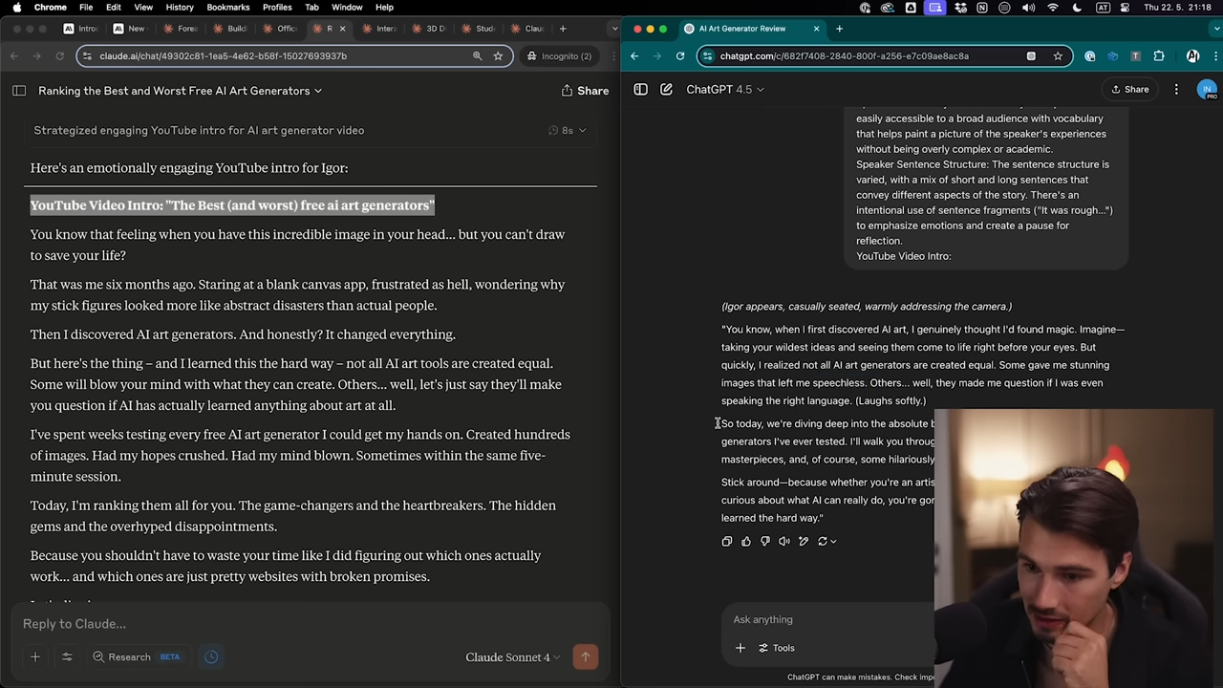Open ChatGPT 4.5 model dropdown

tap(725, 89)
